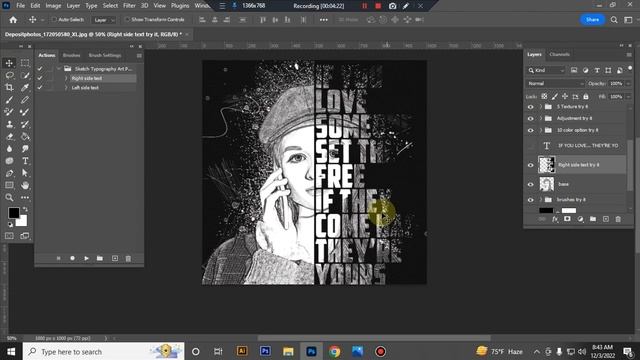Select the Rectangular Marquee tool
This screenshot has height=360, width=640.
pos(25,63)
